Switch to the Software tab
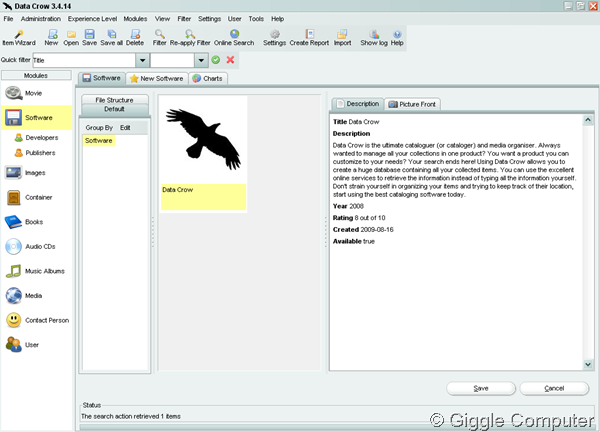 [x=102, y=78]
